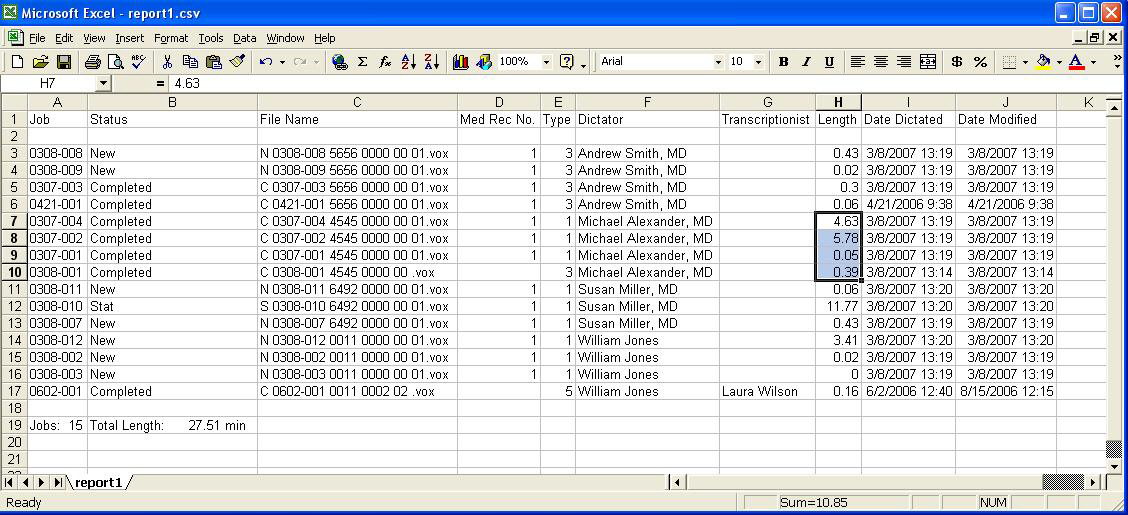
Task: Apply Currency style with dollar icon
Action: coord(957,62)
